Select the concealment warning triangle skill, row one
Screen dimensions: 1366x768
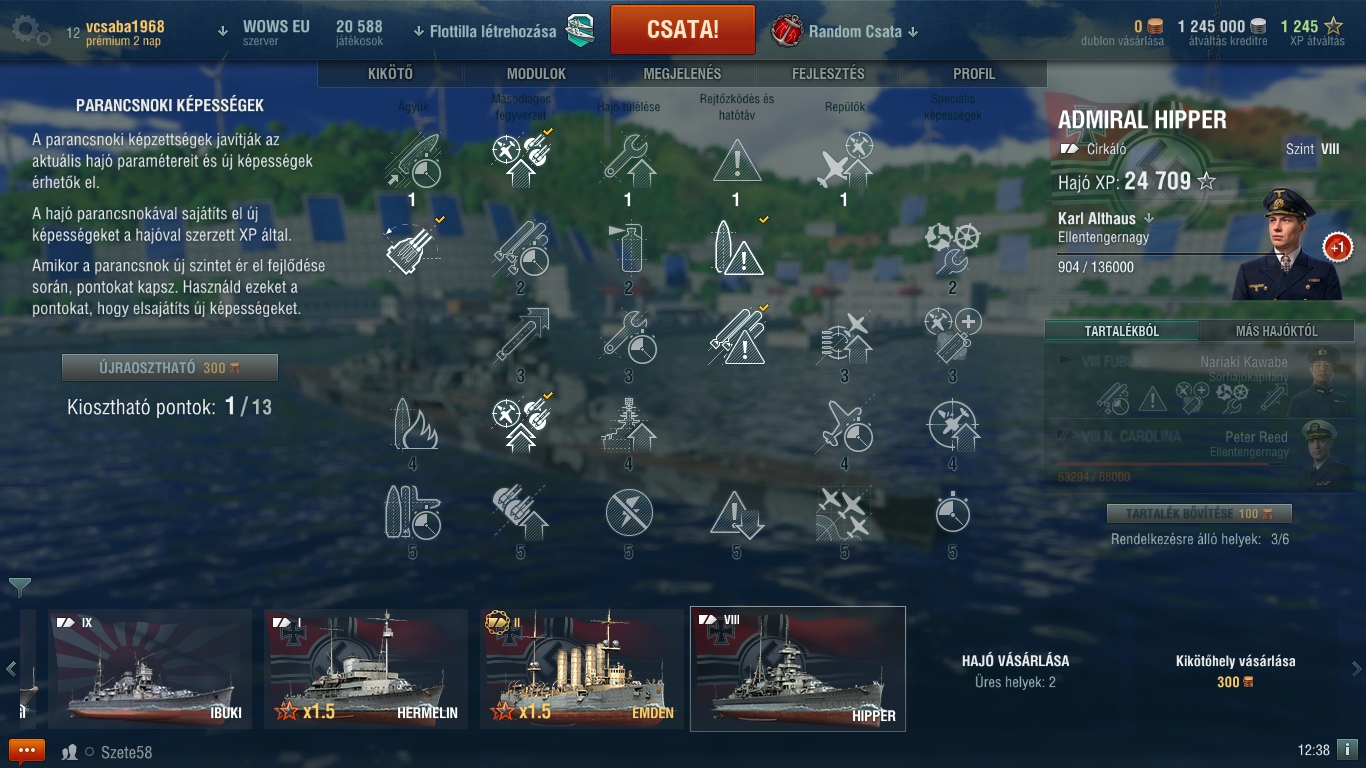(736, 161)
